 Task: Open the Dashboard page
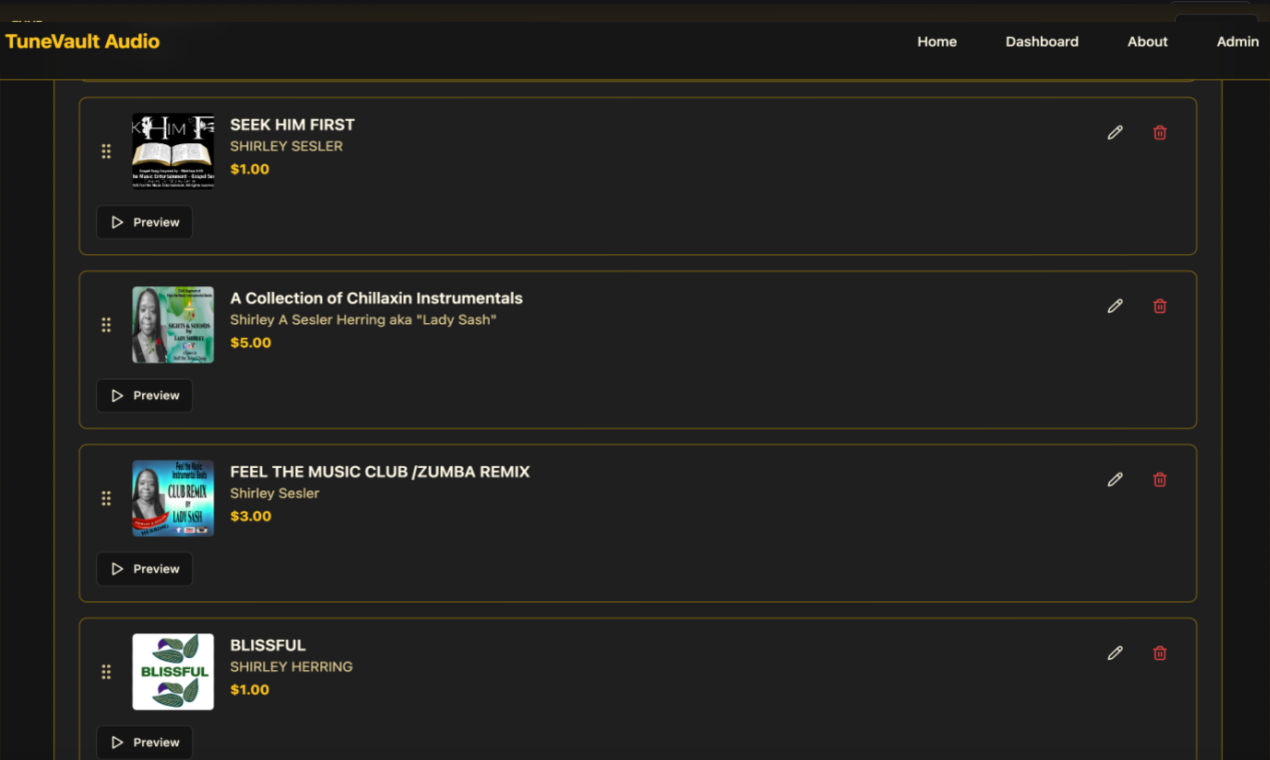(x=1041, y=41)
